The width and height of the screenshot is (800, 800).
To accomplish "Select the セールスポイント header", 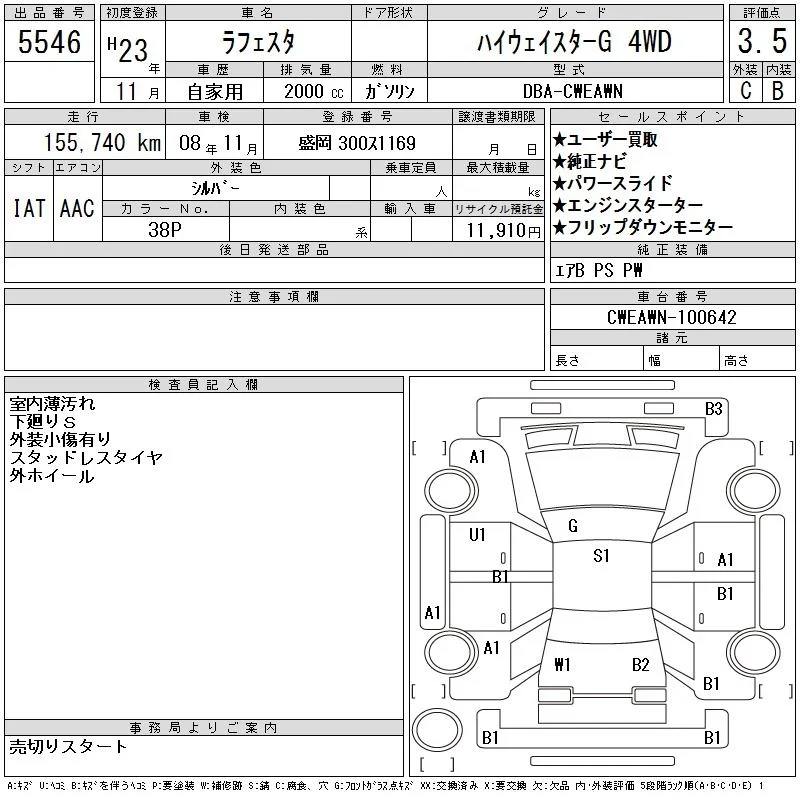I will pos(672,117).
